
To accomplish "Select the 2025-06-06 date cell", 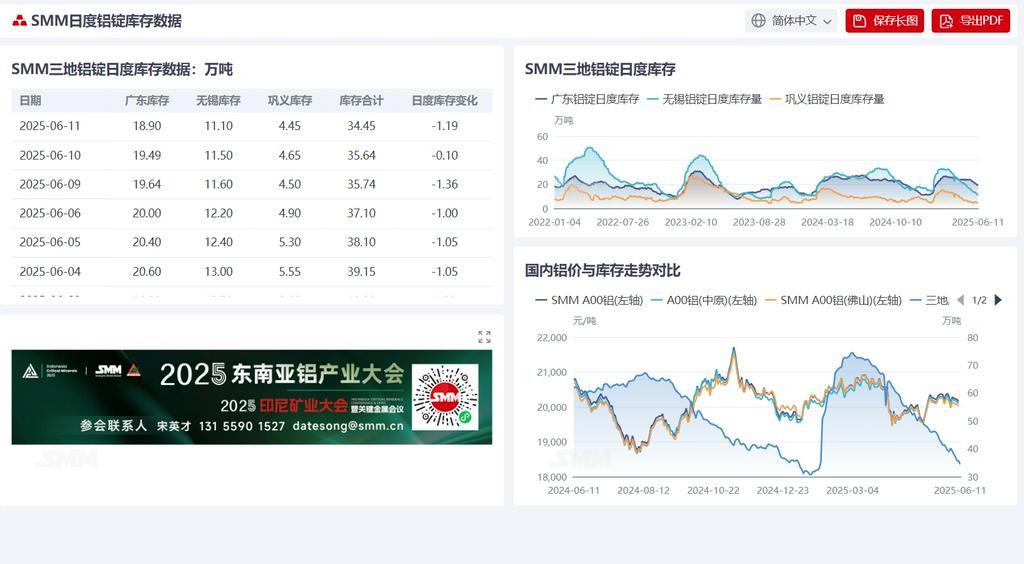I will pyautogui.click(x=50, y=213).
